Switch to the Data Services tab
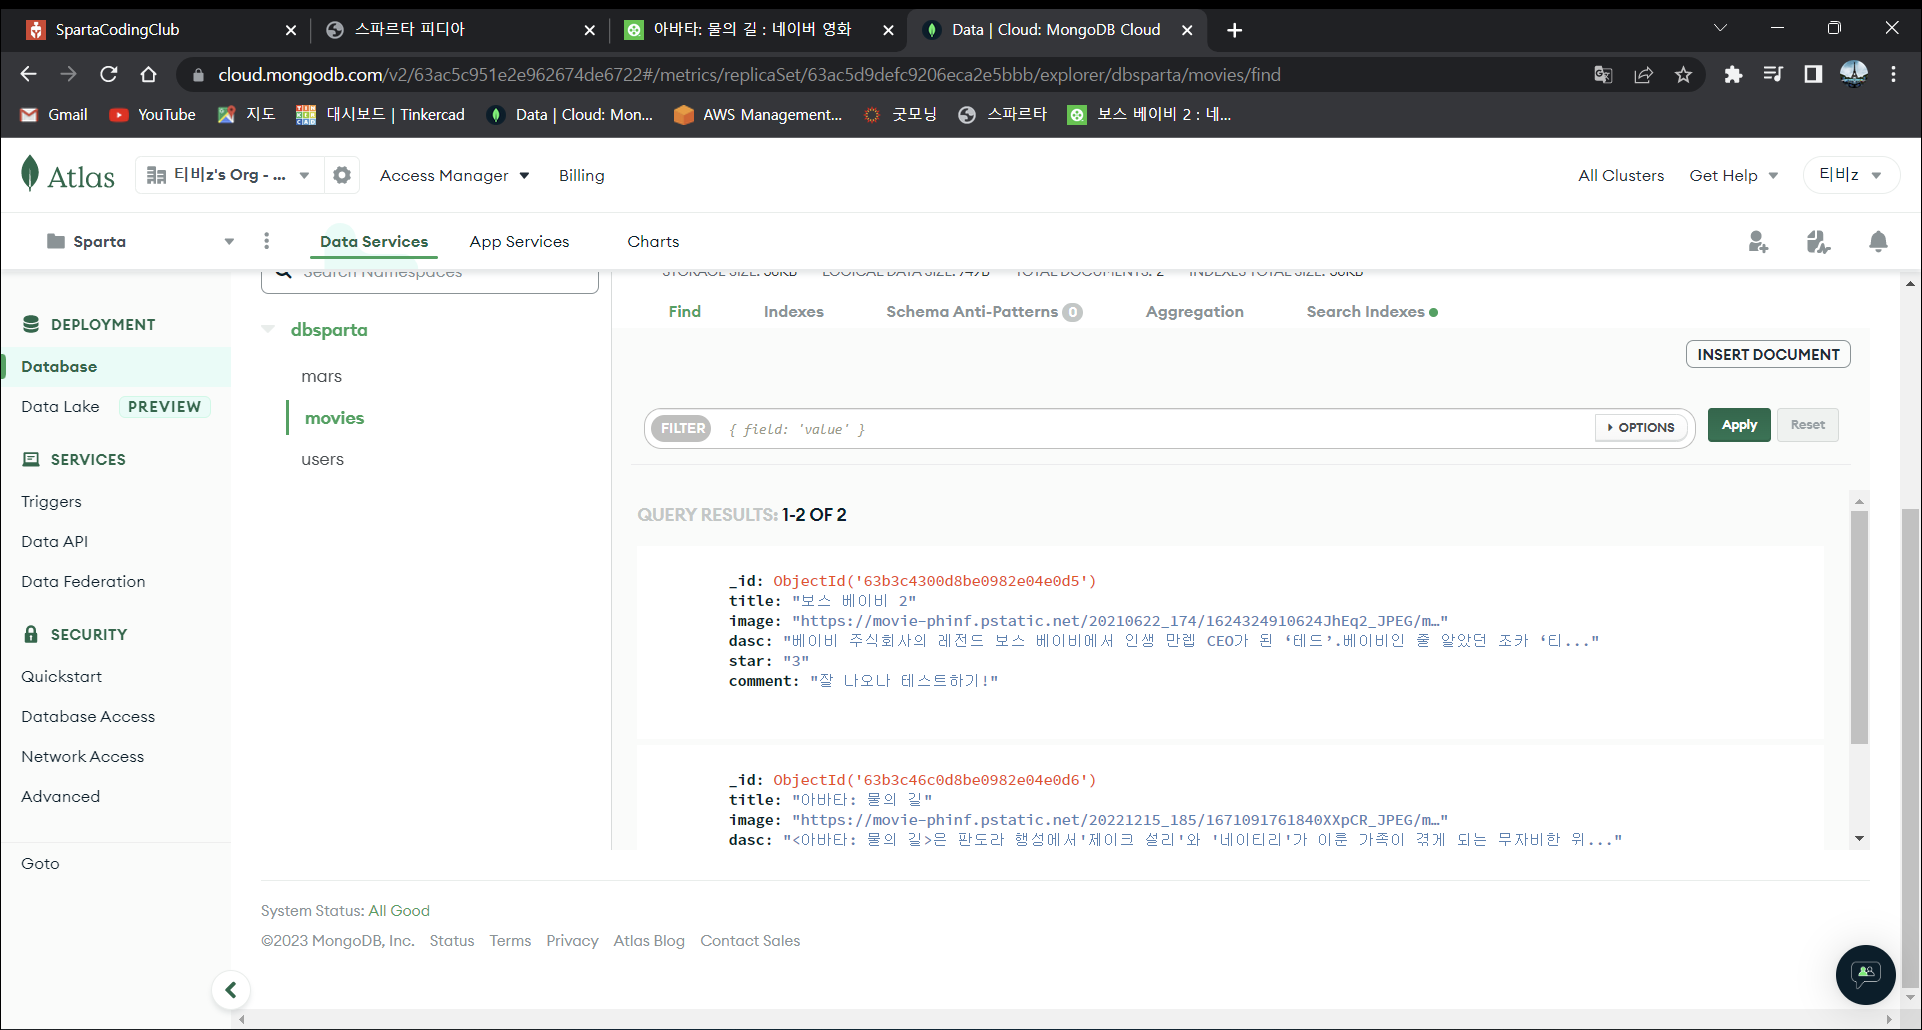The width and height of the screenshot is (1922, 1030). pyautogui.click(x=374, y=242)
